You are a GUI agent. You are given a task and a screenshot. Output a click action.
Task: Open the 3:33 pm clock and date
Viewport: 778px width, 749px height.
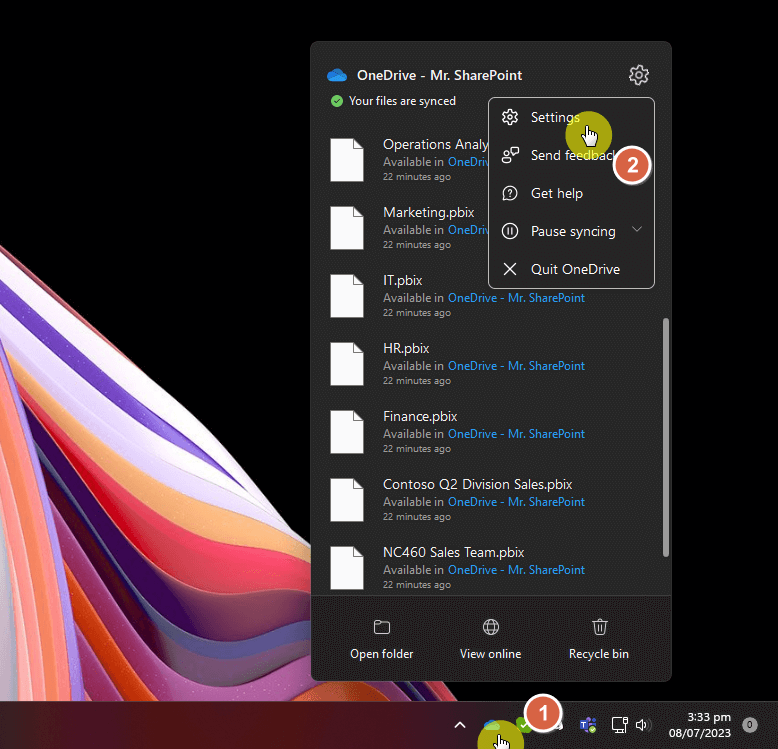click(x=700, y=725)
